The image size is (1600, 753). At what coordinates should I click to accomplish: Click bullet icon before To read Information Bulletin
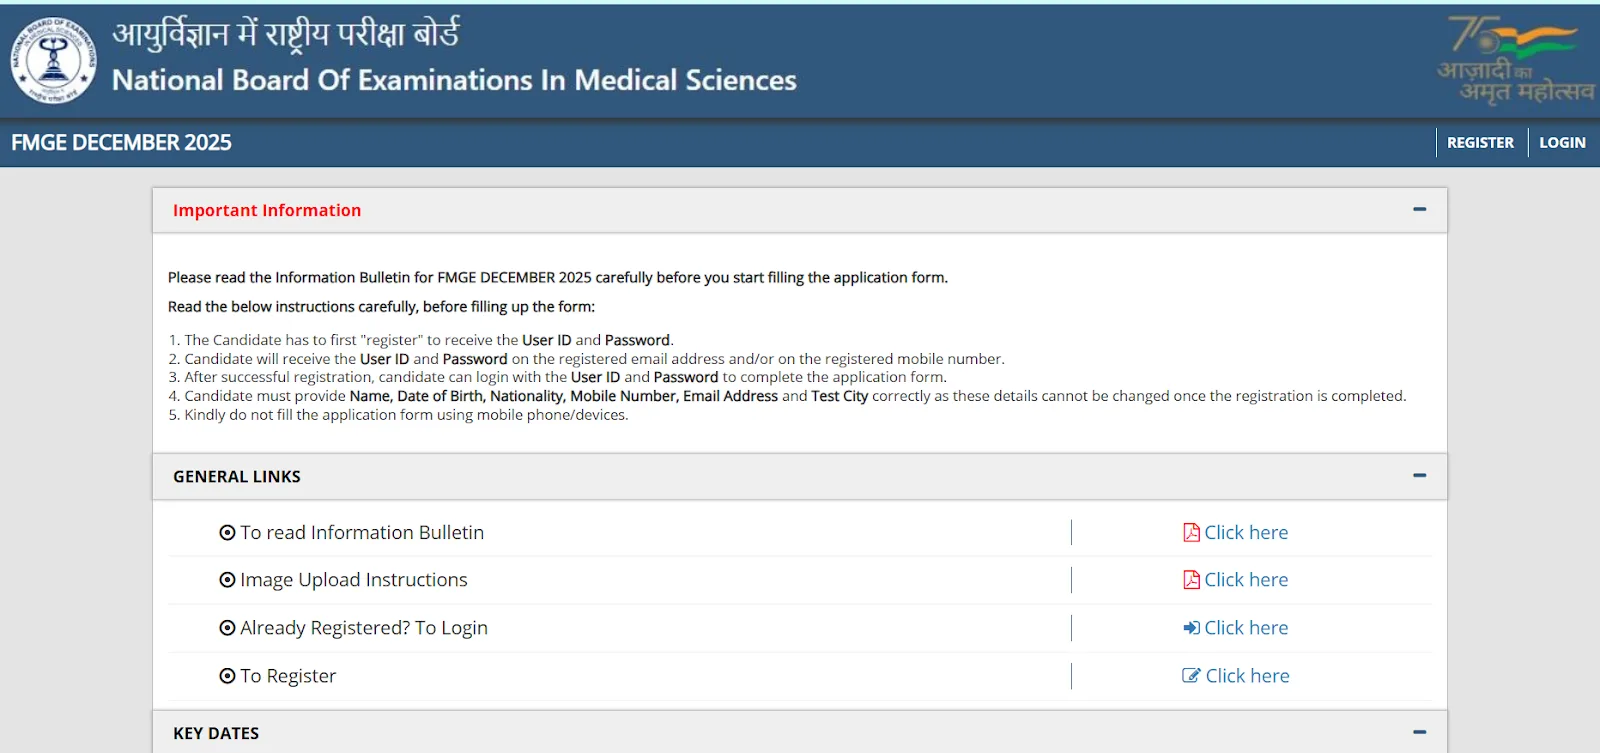click(x=227, y=533)
